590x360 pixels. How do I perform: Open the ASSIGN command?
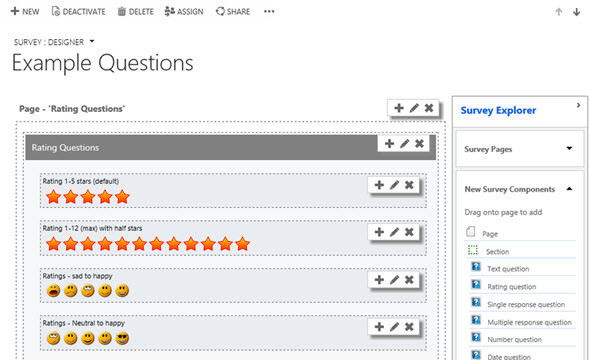point(184,12)
